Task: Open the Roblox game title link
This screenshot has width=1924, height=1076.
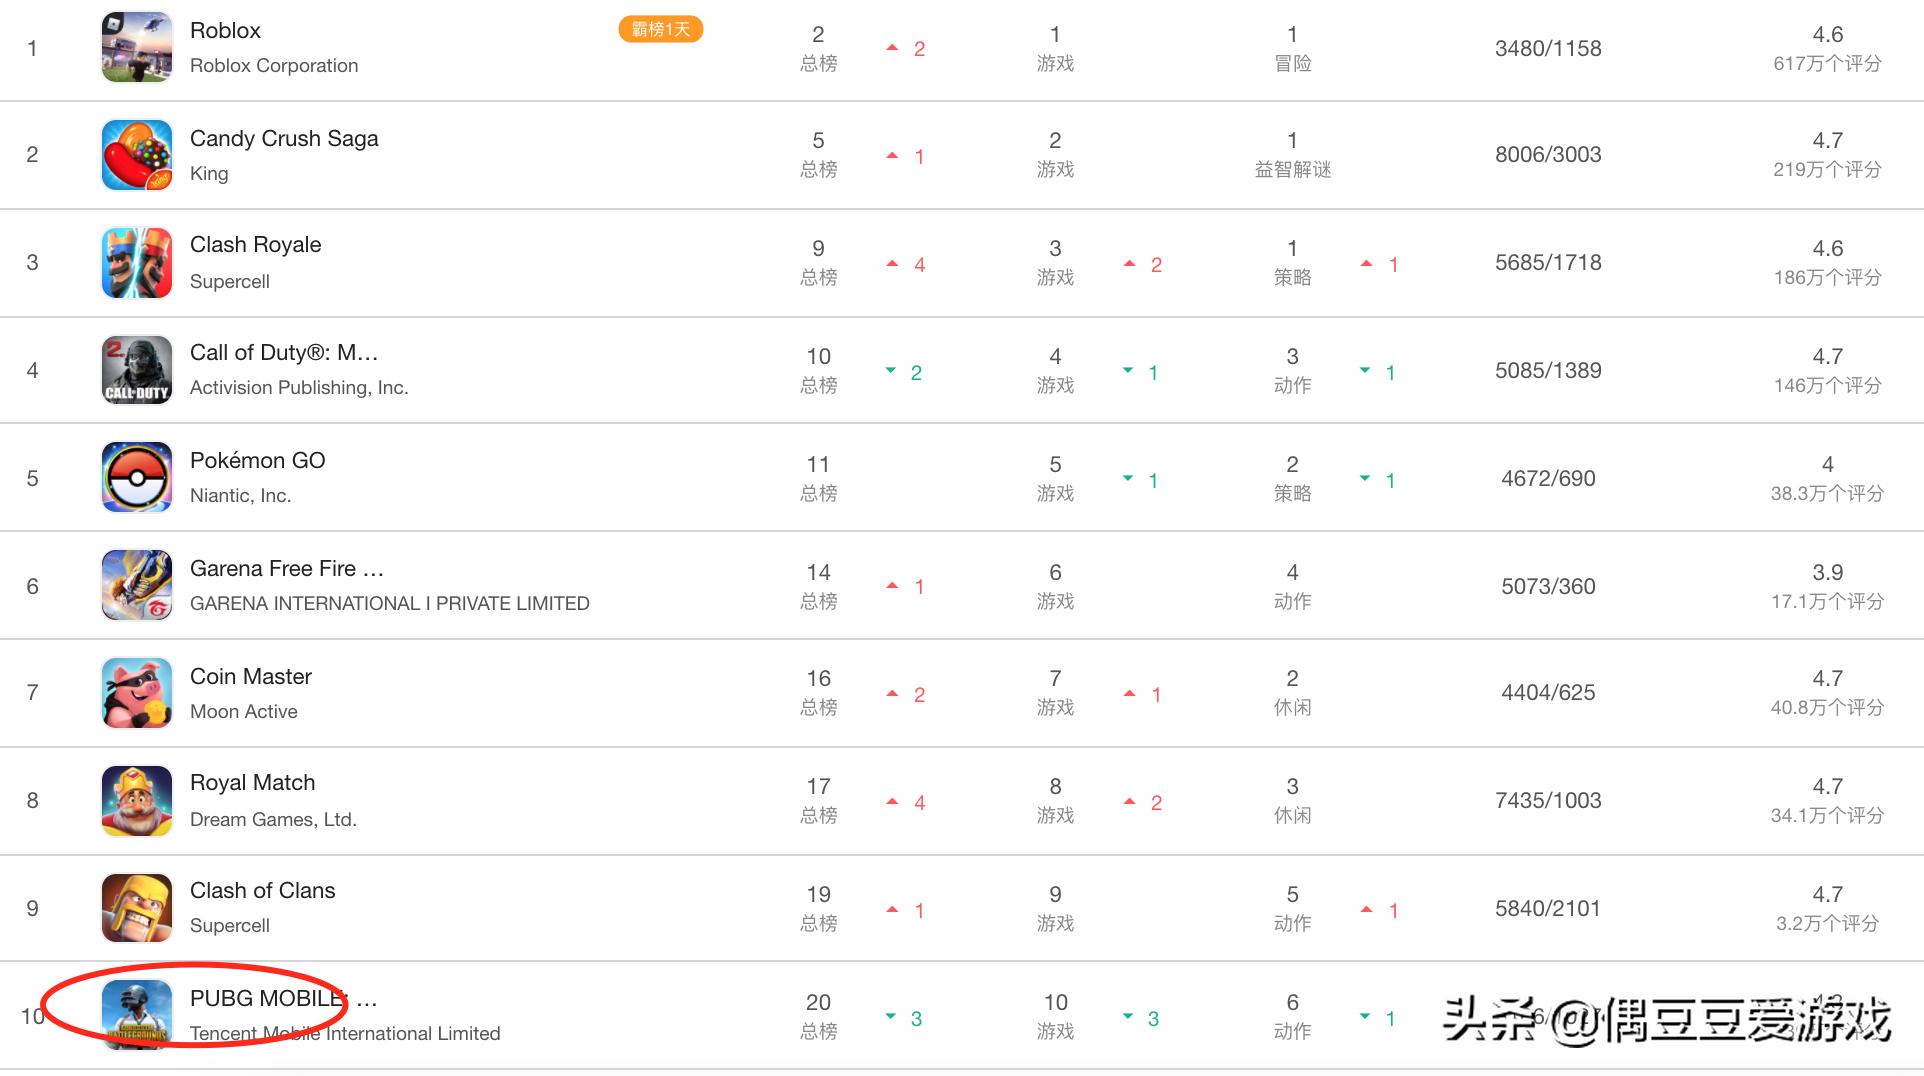Action: point(225,30)
